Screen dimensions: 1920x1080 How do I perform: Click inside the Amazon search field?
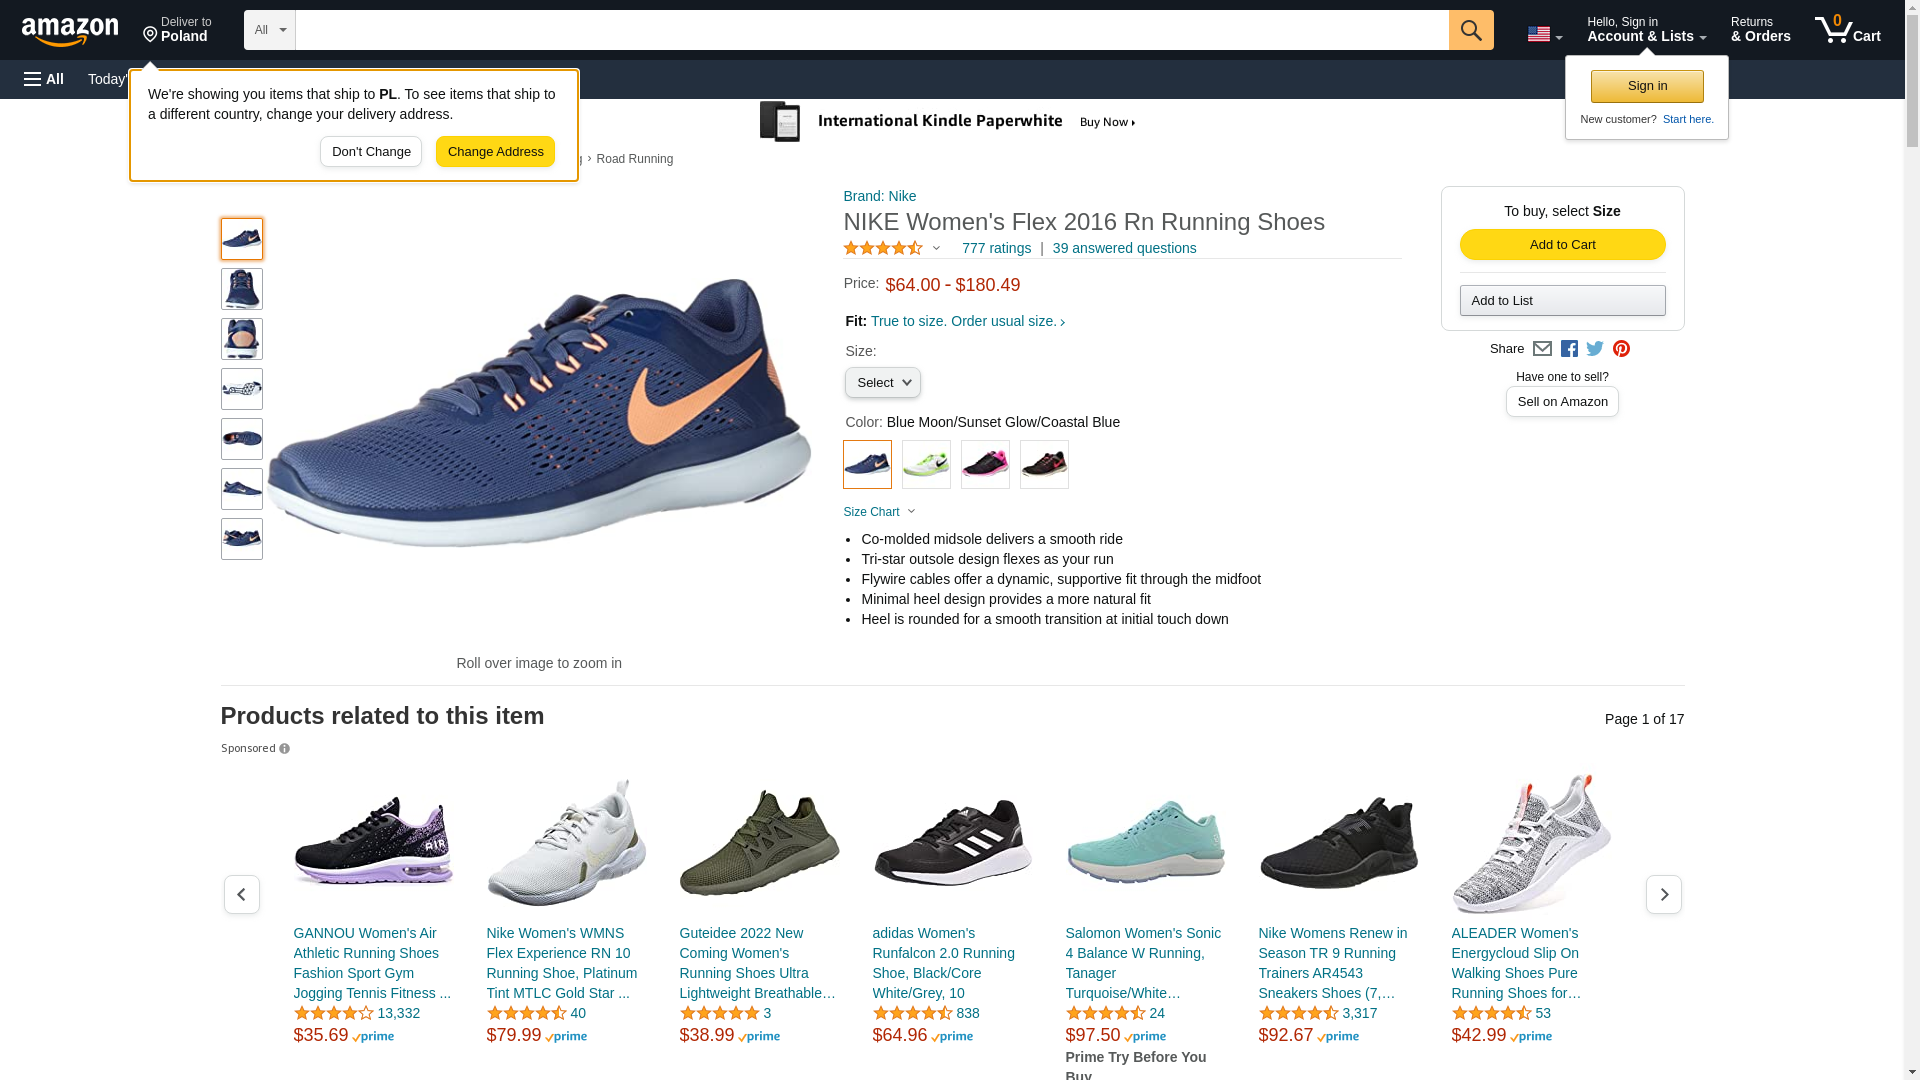point(872,30)
